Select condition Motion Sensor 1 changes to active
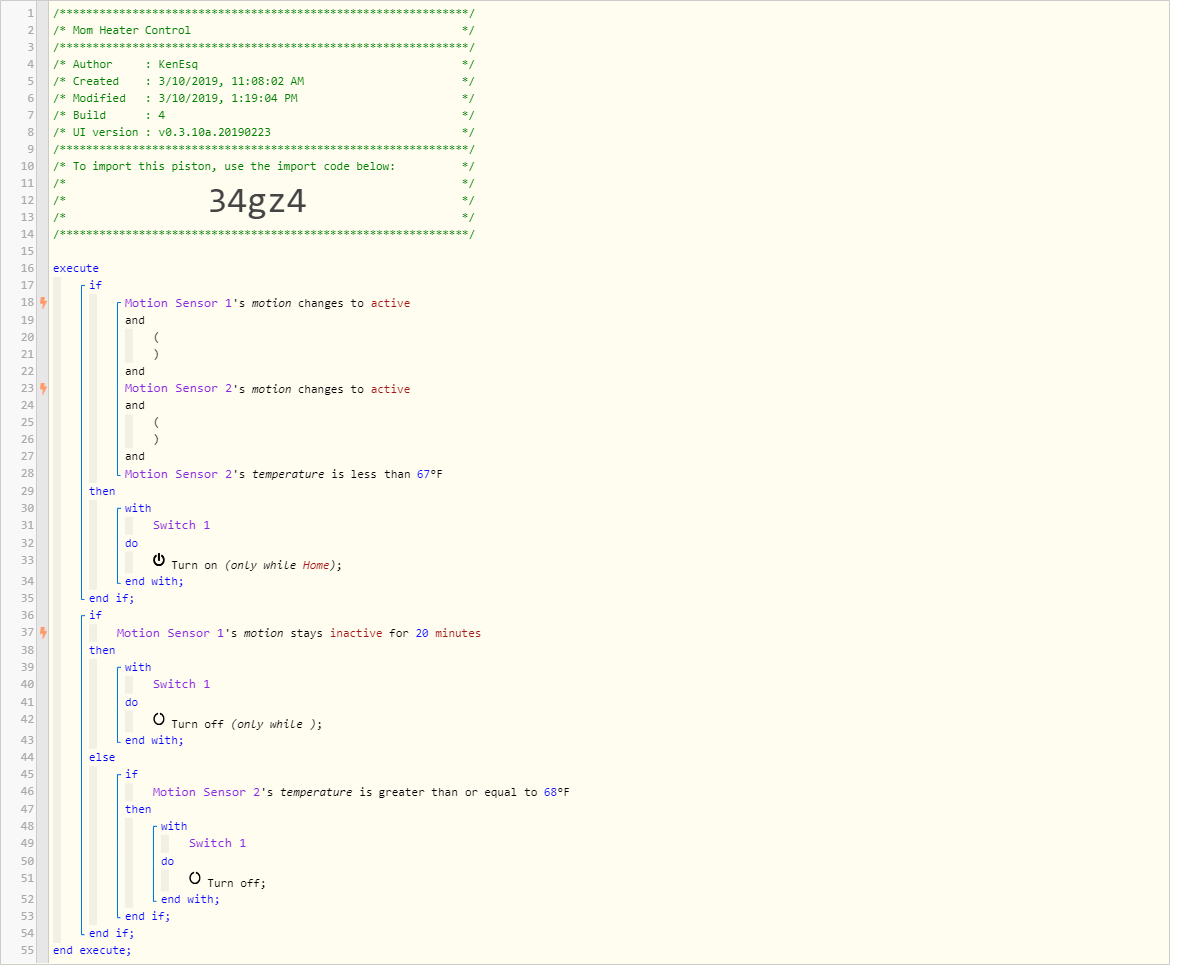The height and width of the screenshot is (968, 1178). click(x=267, y=304)
